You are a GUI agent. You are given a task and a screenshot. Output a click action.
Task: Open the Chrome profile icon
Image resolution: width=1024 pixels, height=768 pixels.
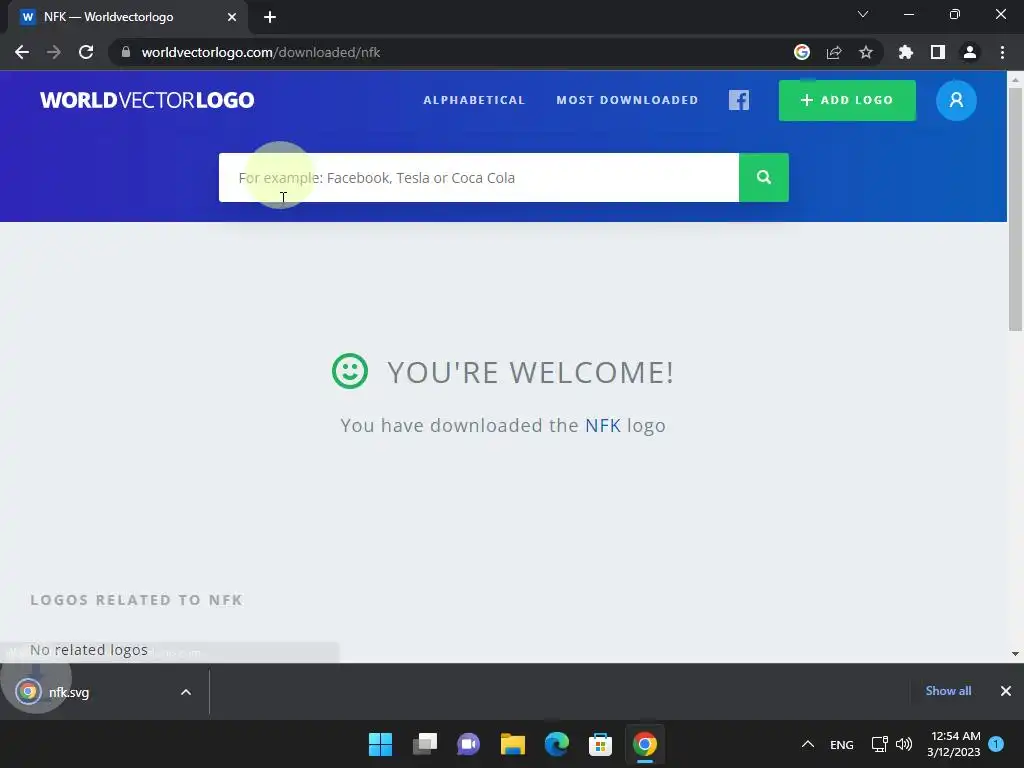[970, 52]
